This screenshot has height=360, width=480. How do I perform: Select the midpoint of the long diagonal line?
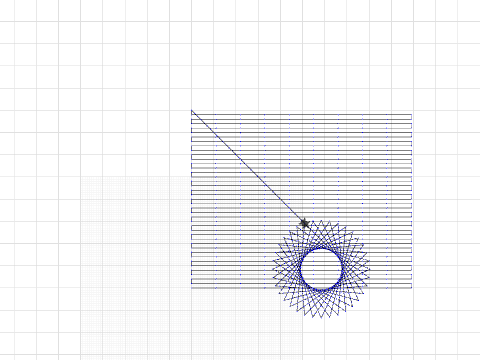coord(247,166)
